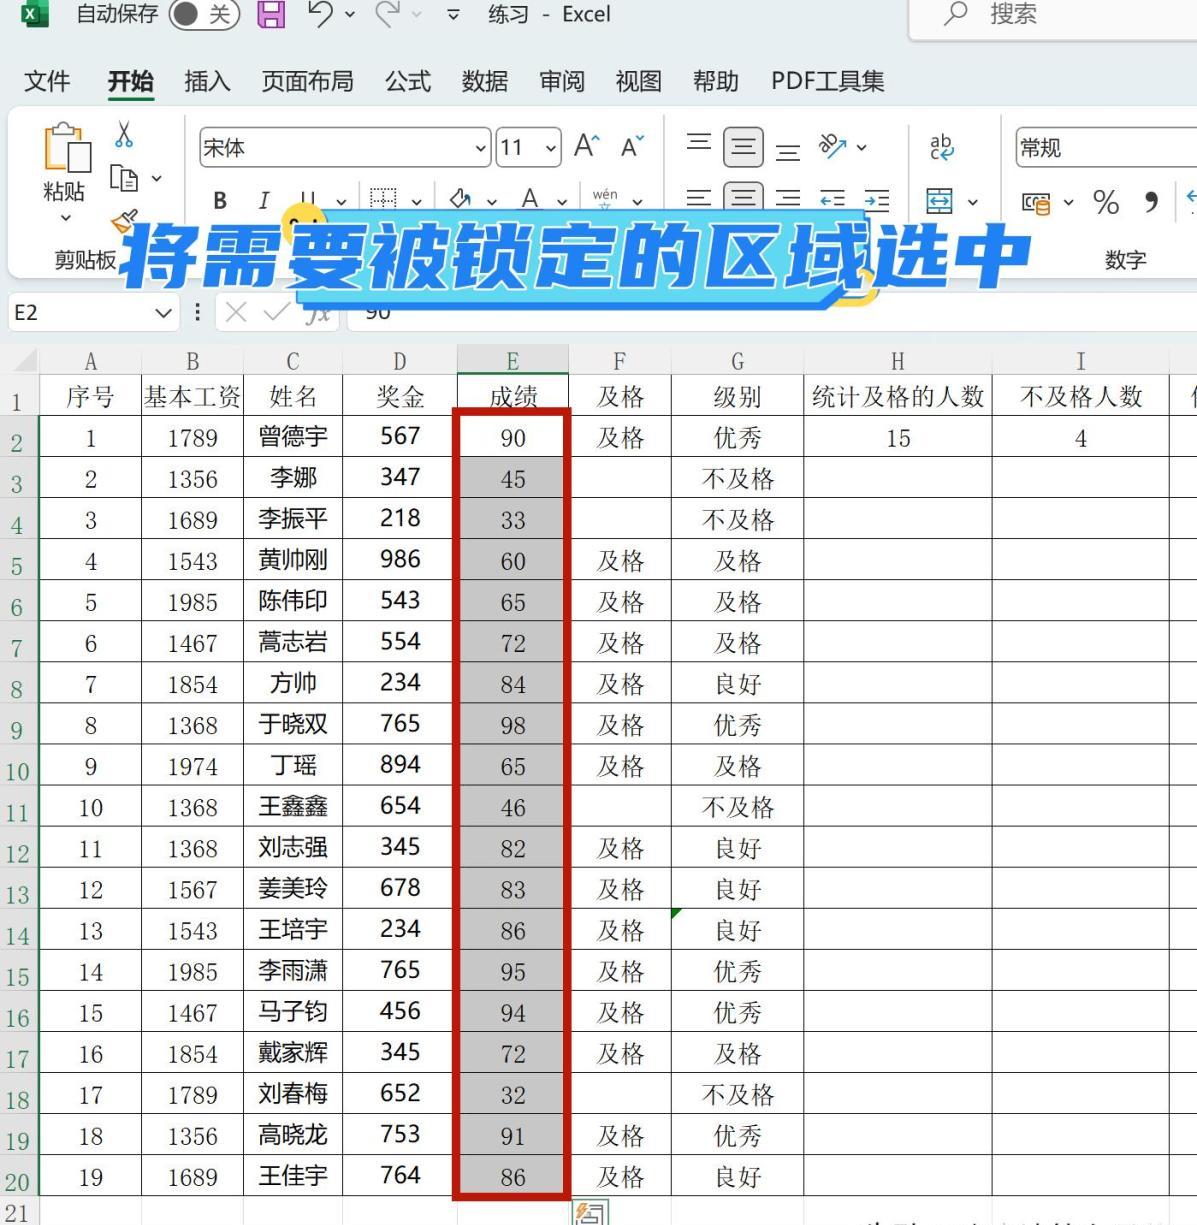Switch to the PDF工具集 tab

[827, 81]
